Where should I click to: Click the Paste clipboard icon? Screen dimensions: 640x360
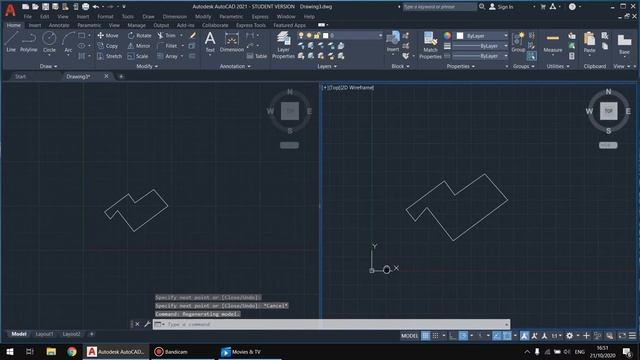point(589,42)
